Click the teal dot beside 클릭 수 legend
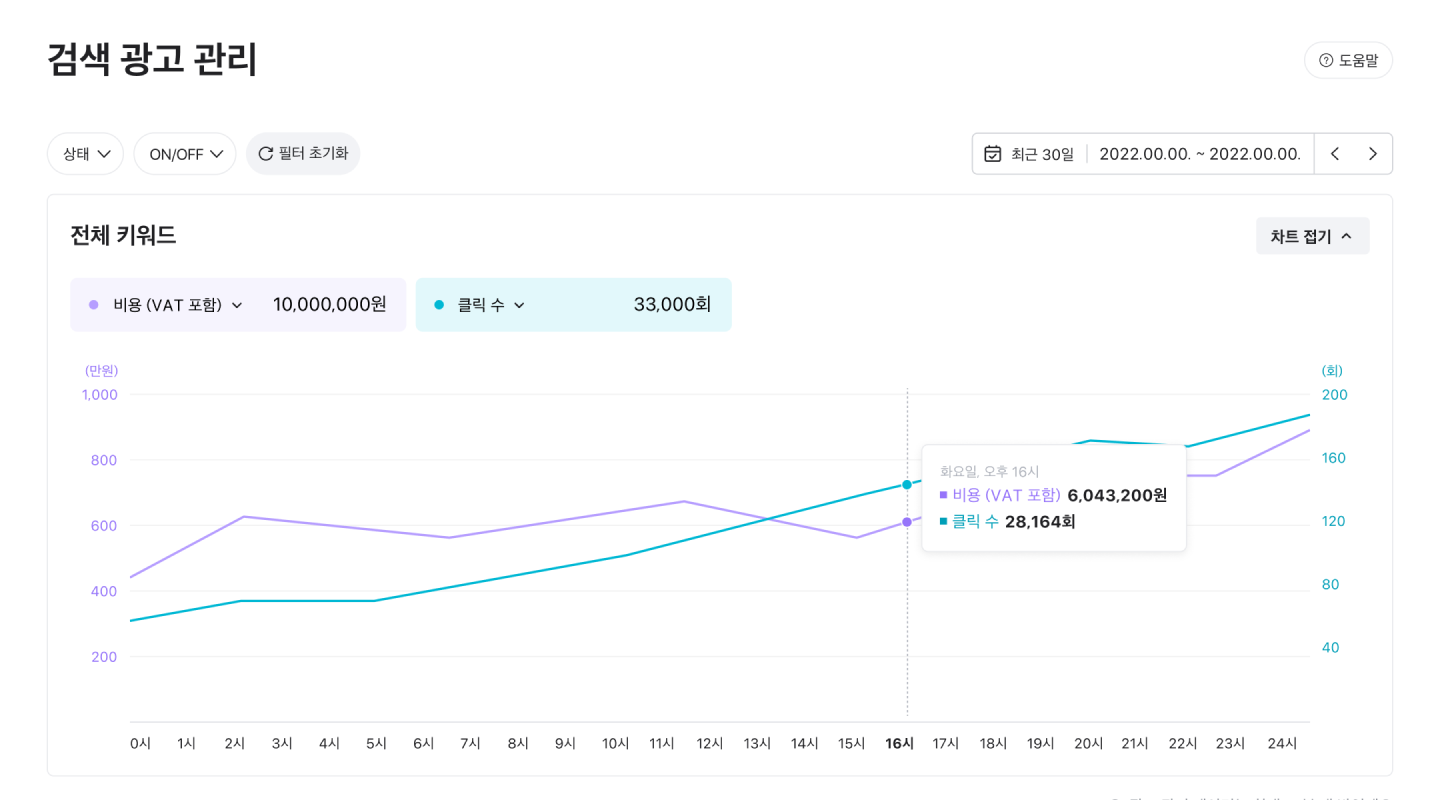Viewport: 1440px width, 800px height. pyautogui.click(x=439, y=305)
